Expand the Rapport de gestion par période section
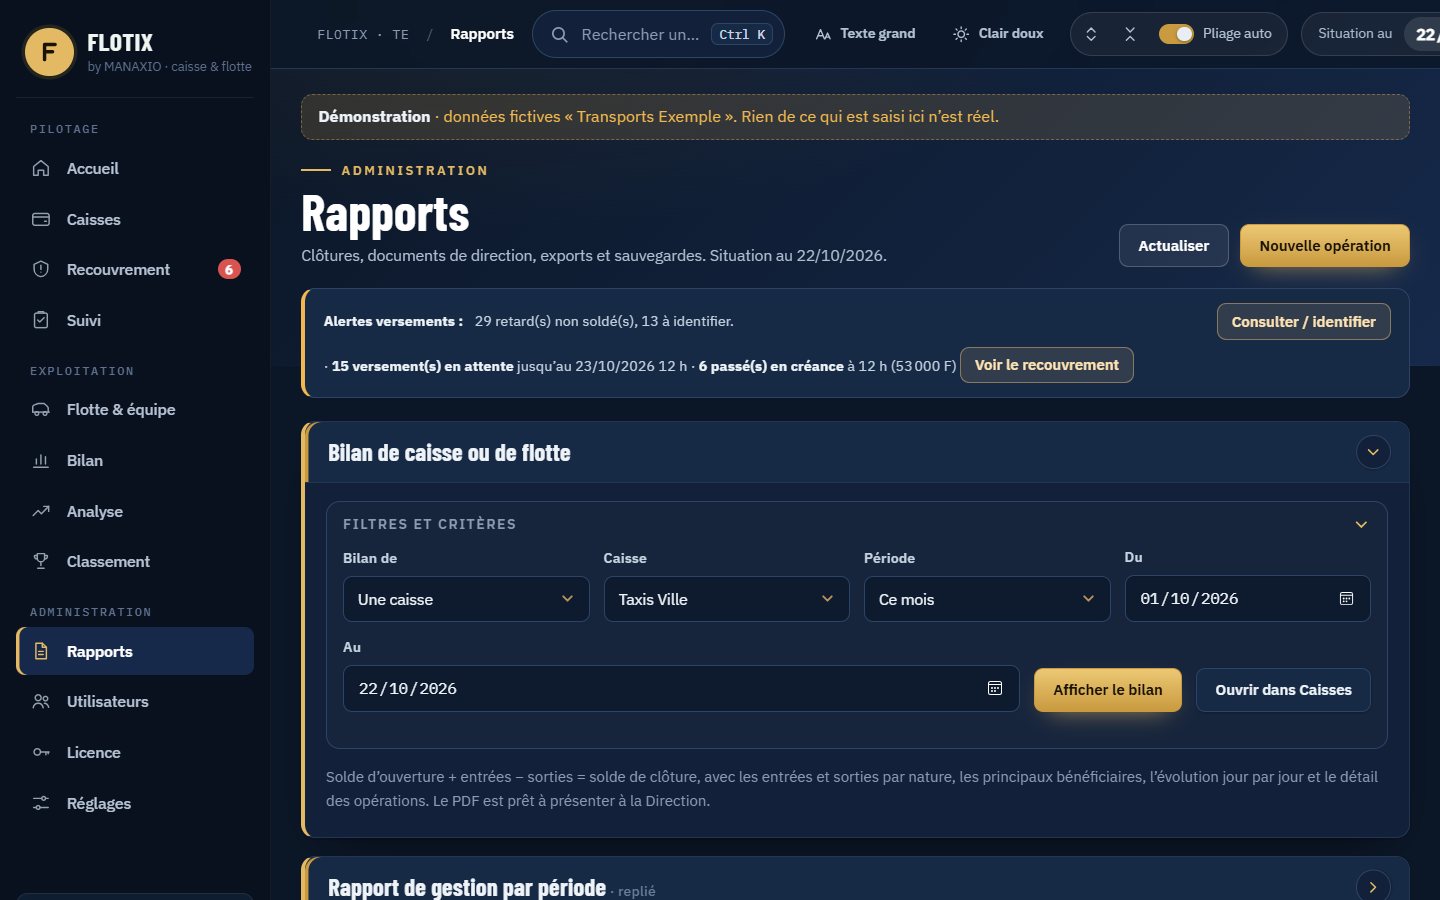Screen dimensions: 1440x900 click(1373, 887)
